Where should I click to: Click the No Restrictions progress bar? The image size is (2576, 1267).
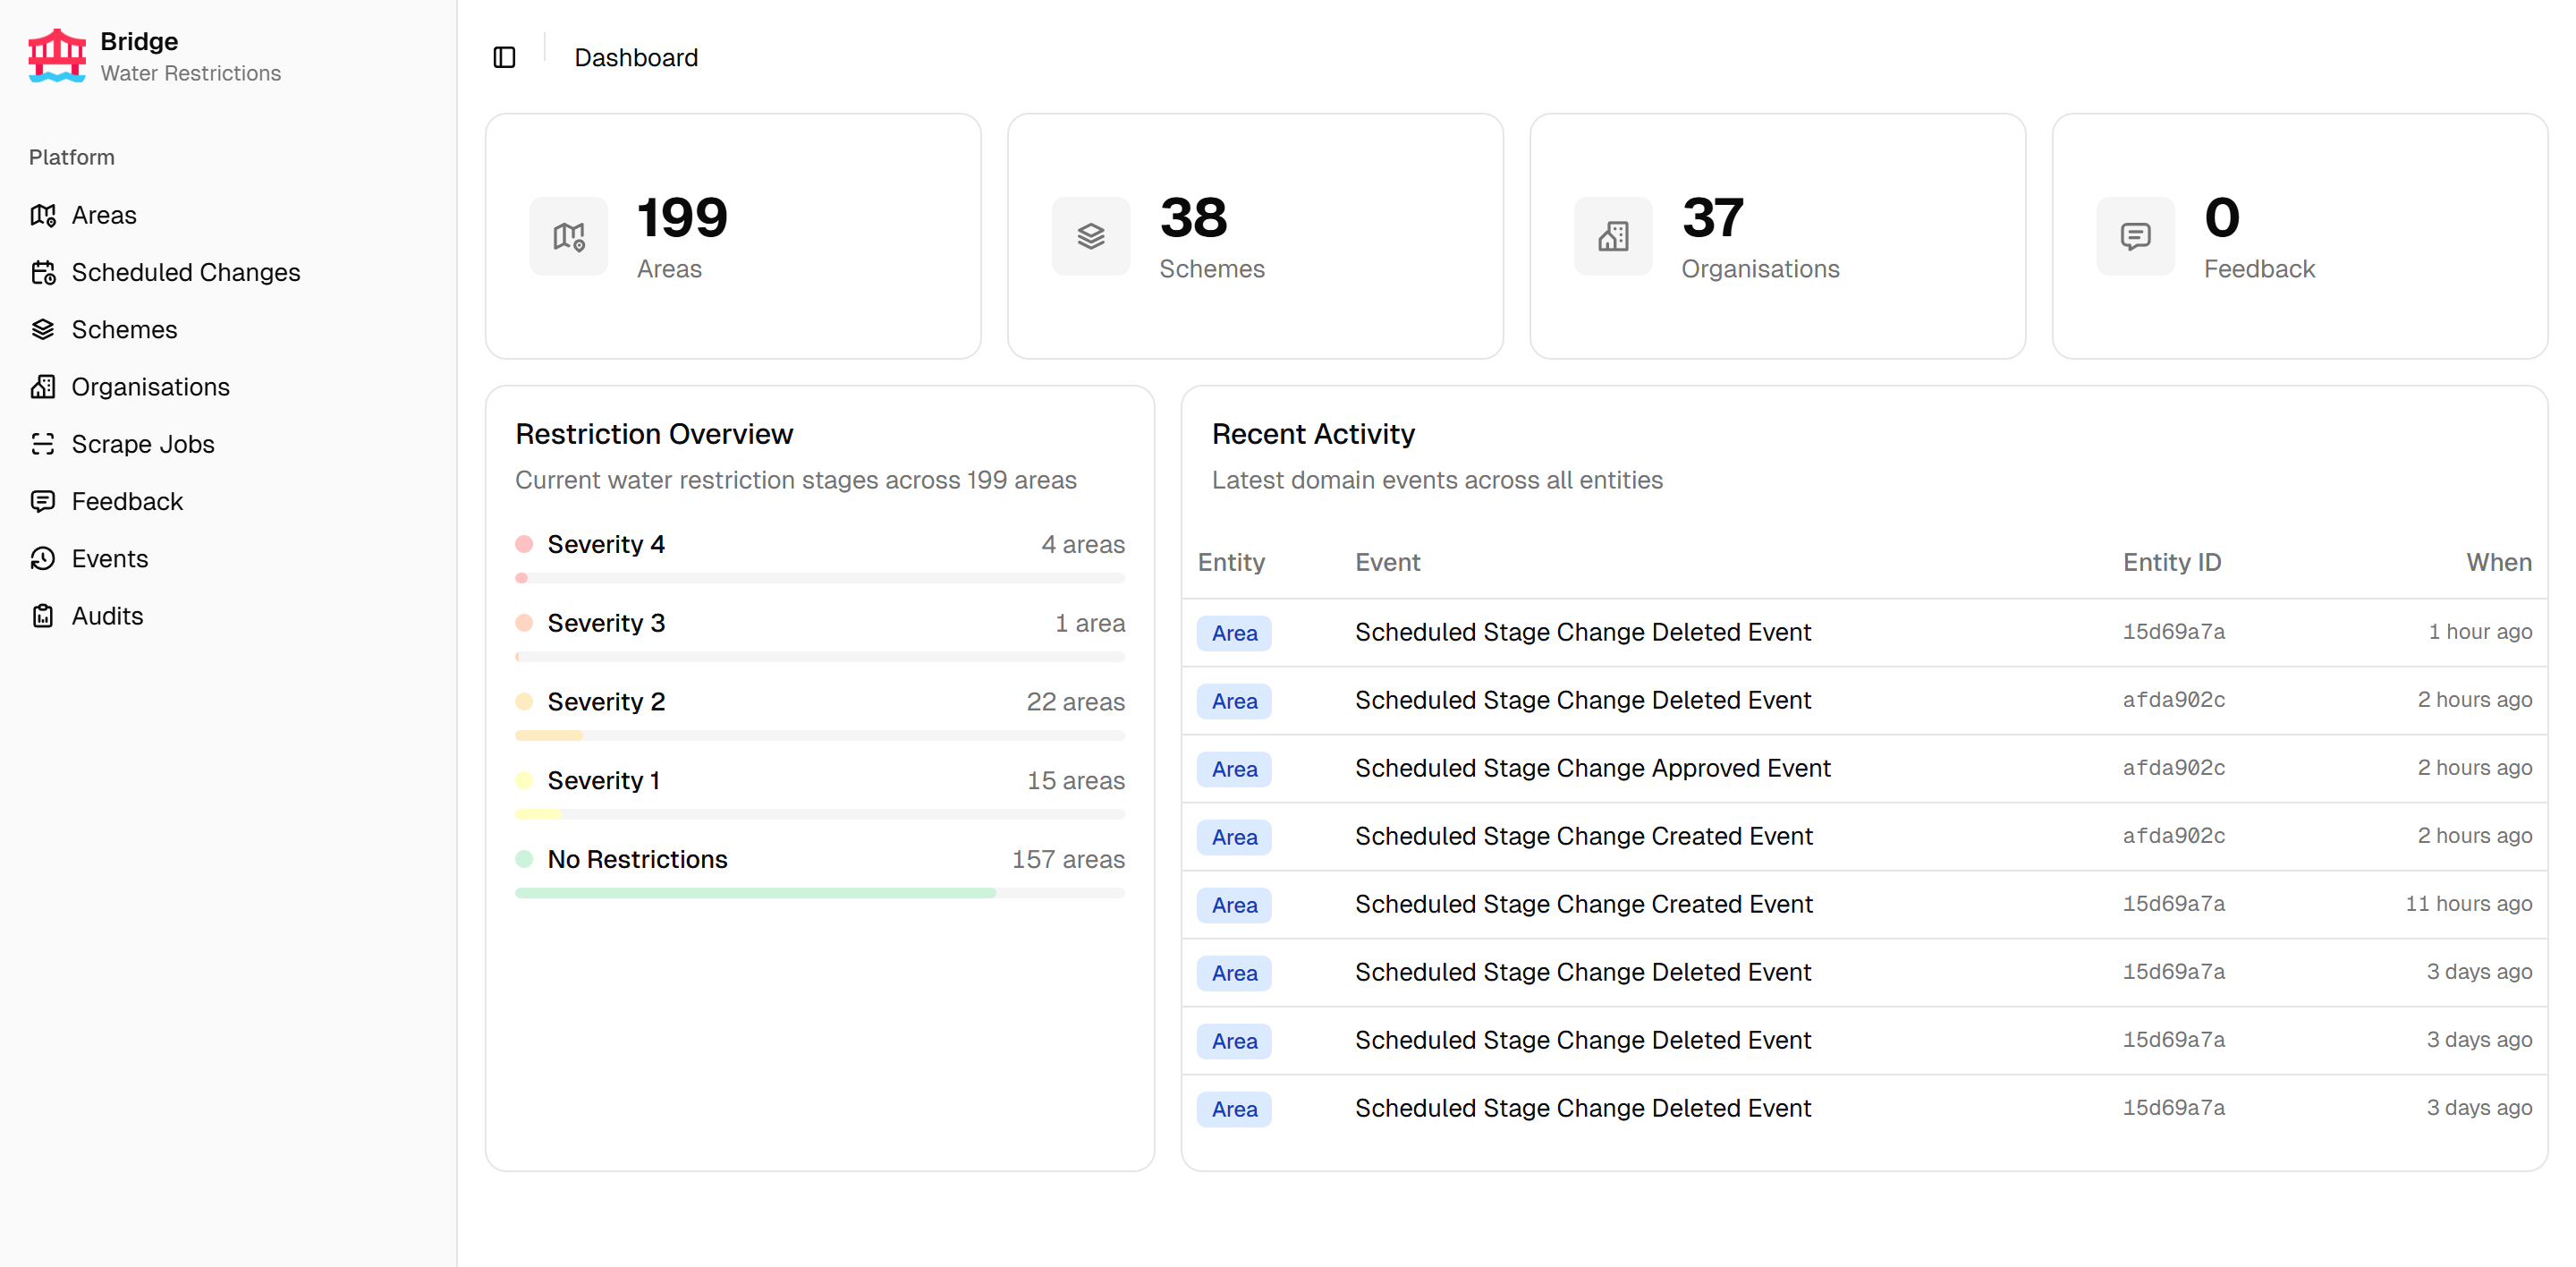coord(819,893)
